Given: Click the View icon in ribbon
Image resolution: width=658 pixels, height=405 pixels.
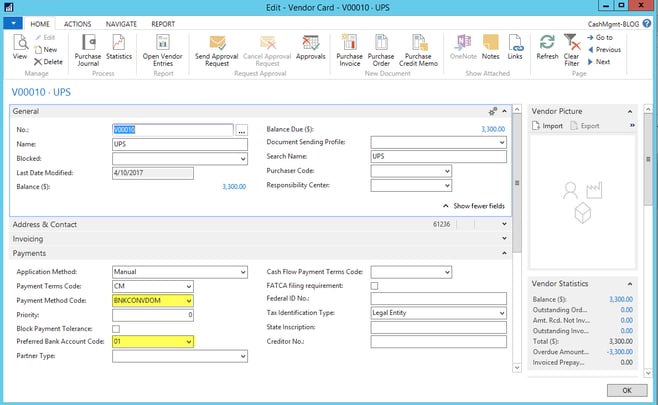Looking at the screenshot, I should (20, 47).
